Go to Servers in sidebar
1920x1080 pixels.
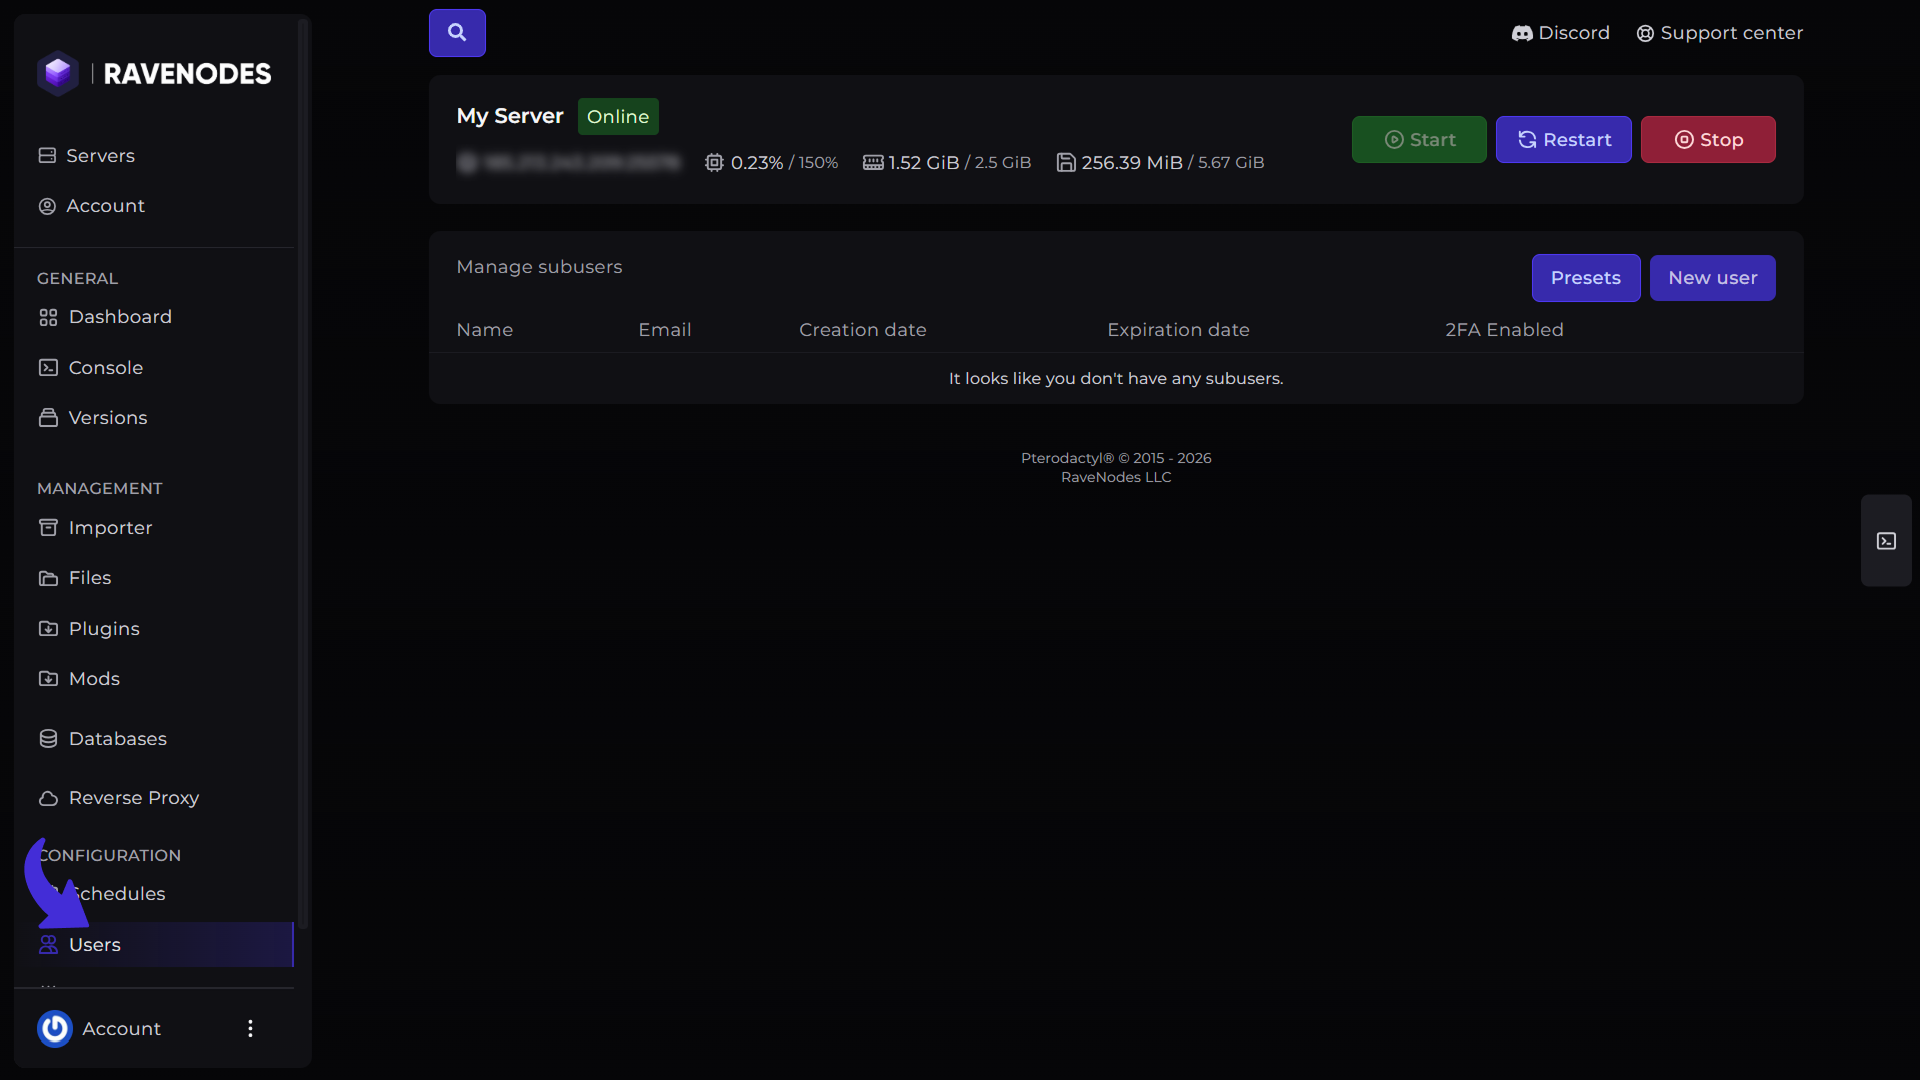coord(87,156)
